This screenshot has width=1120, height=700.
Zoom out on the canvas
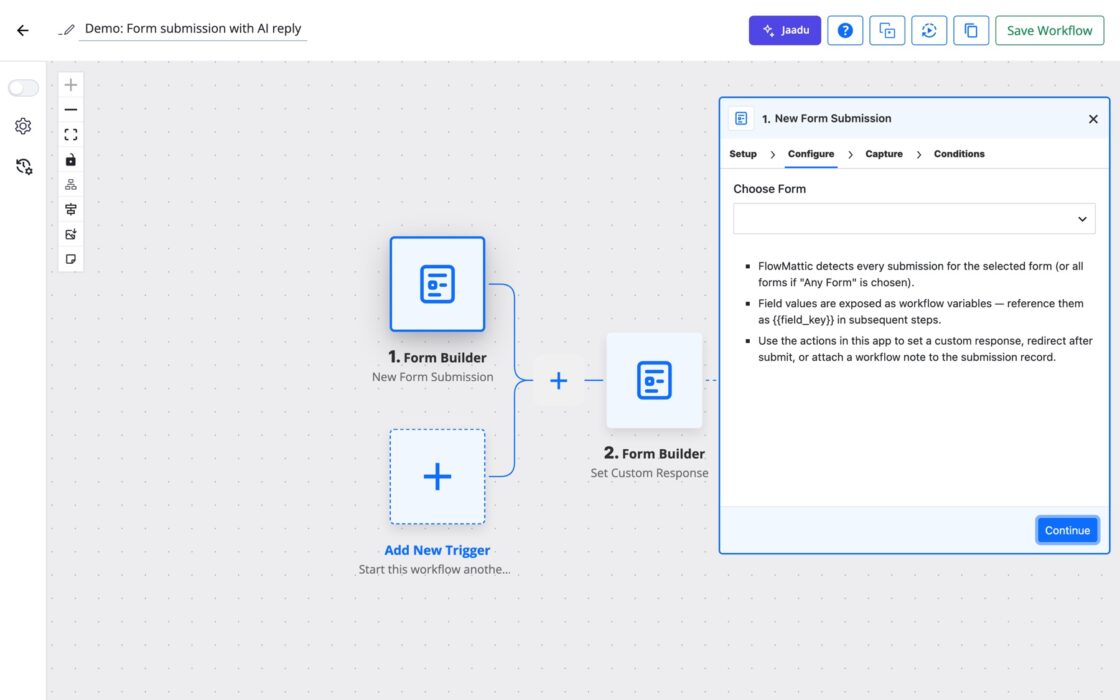[71, 110]
